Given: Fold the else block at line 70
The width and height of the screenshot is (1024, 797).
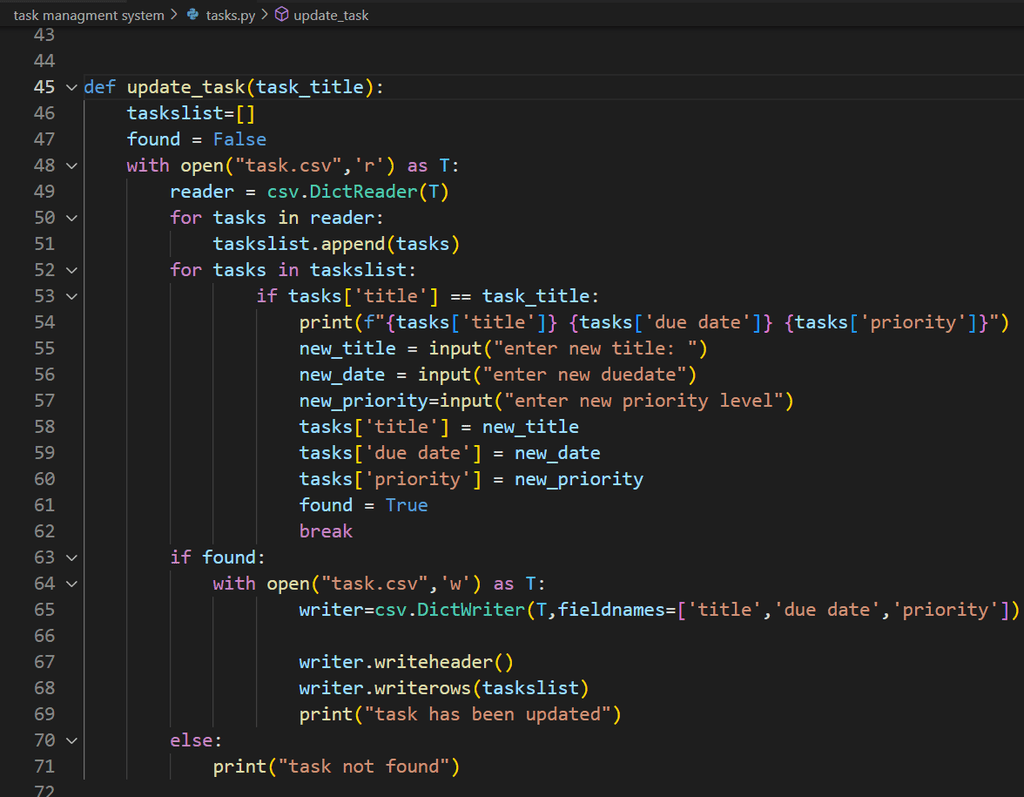Looking at the screenshot, I should click(71, 740).
